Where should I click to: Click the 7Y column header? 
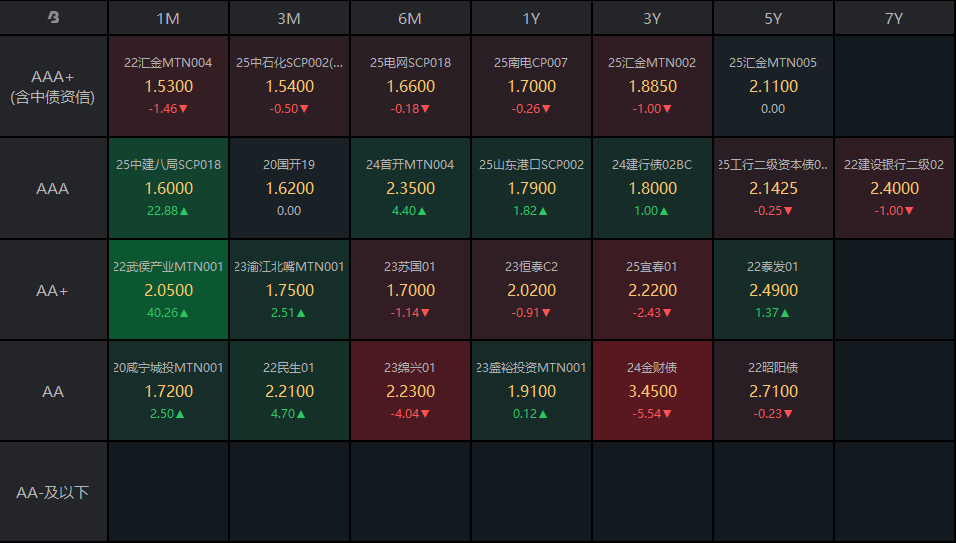coord(894,18)
